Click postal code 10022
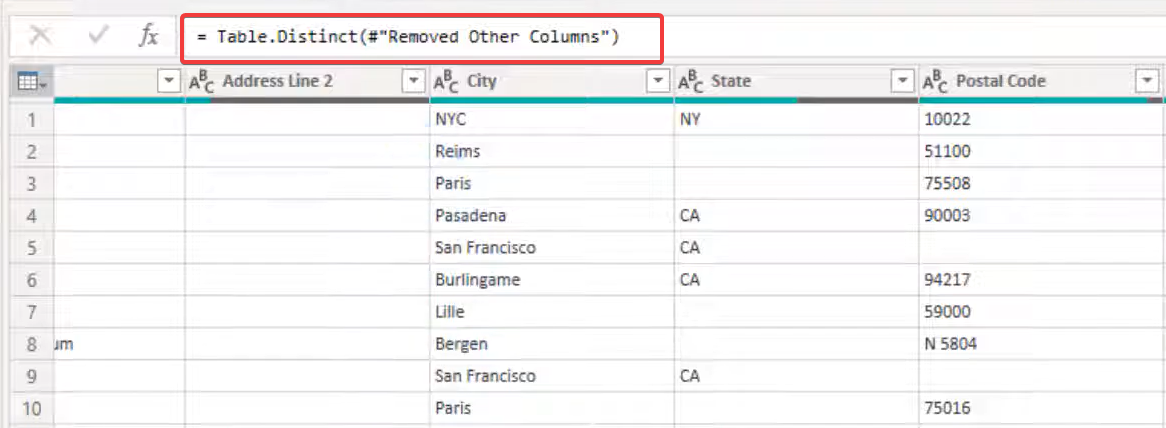 pyautogui.click(x=1042, y=120)
